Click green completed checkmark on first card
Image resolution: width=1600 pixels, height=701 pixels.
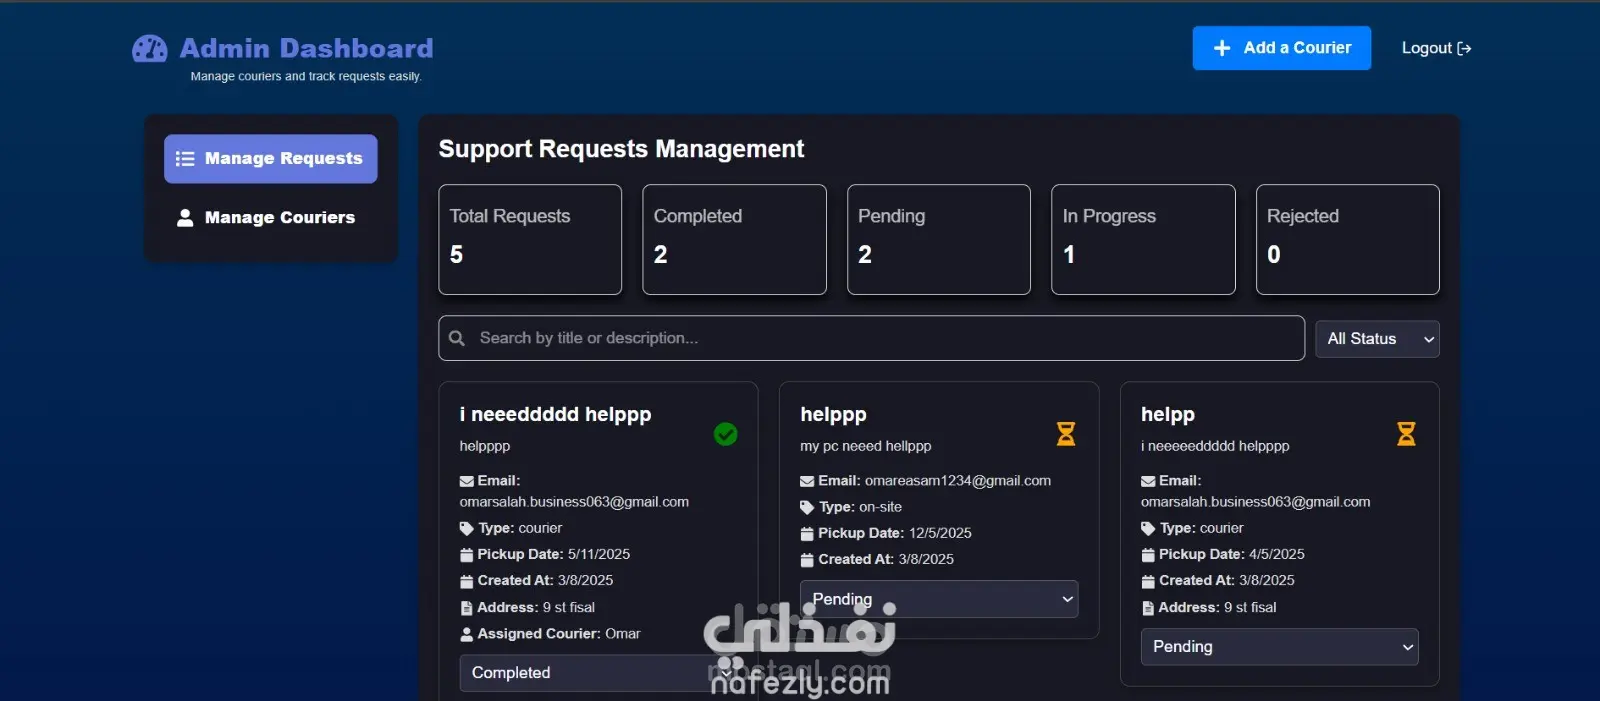726,434
